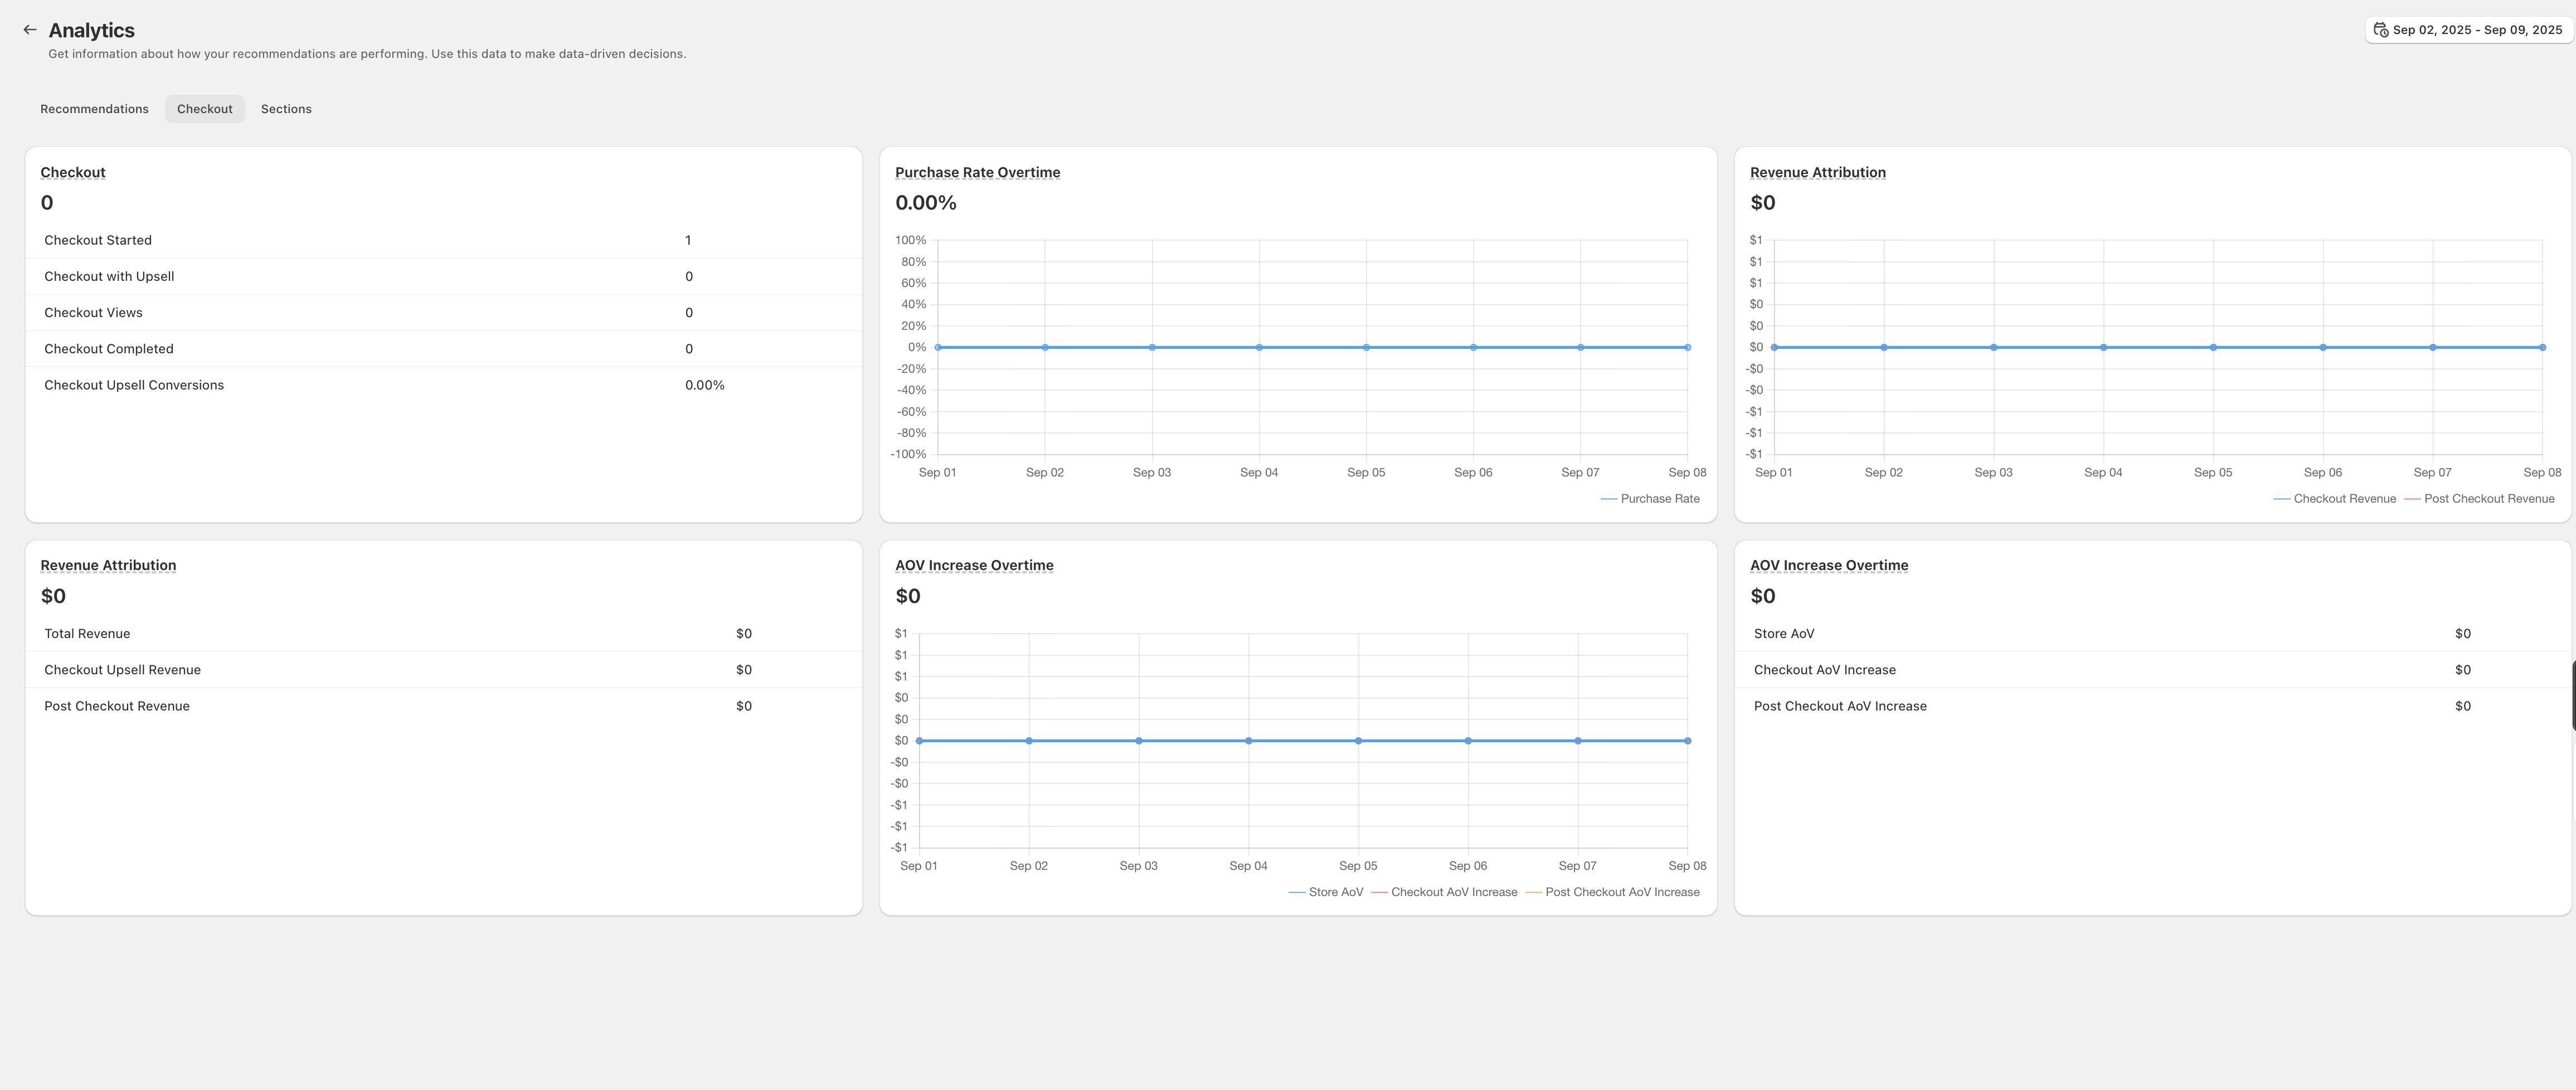This screenshot has height=1090, width=2576.
Task: Open the AOV Increase Overtime heading link
Action: 974,564
